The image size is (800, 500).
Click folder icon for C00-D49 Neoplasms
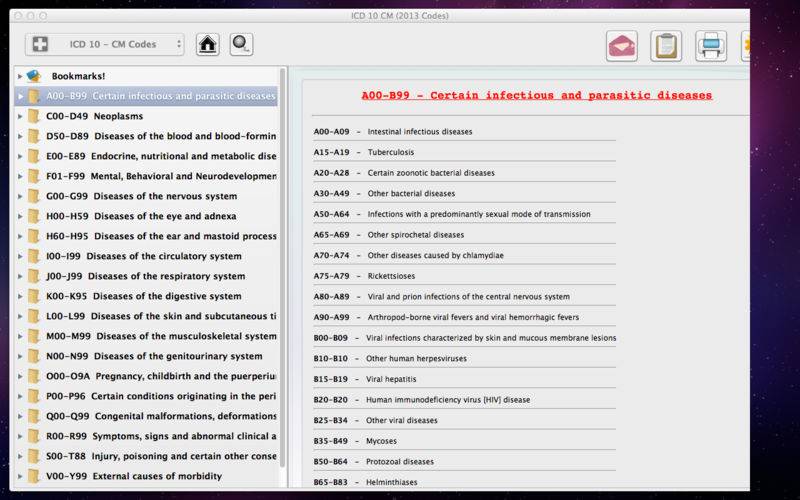(34, 116)
